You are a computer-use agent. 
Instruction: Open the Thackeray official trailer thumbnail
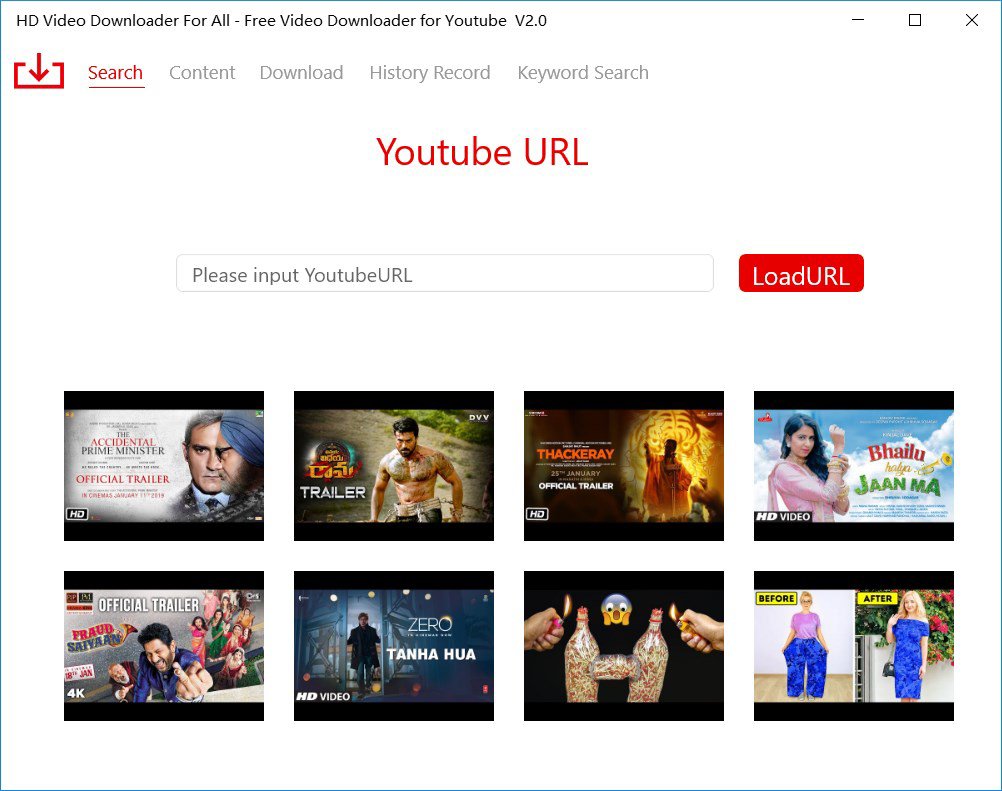(x=623, y=465)
